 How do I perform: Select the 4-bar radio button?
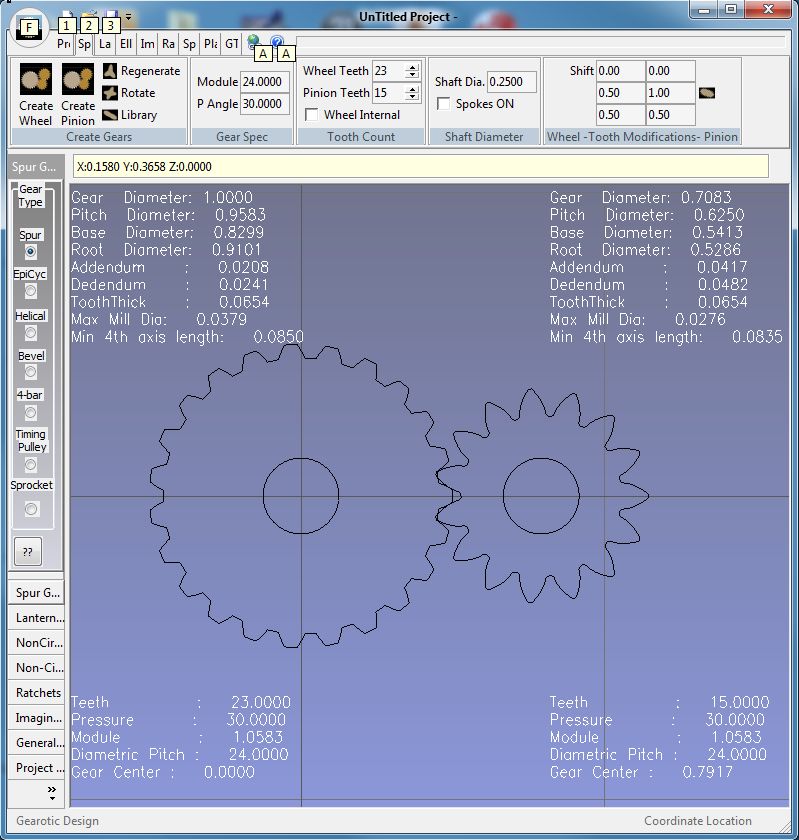31,412
